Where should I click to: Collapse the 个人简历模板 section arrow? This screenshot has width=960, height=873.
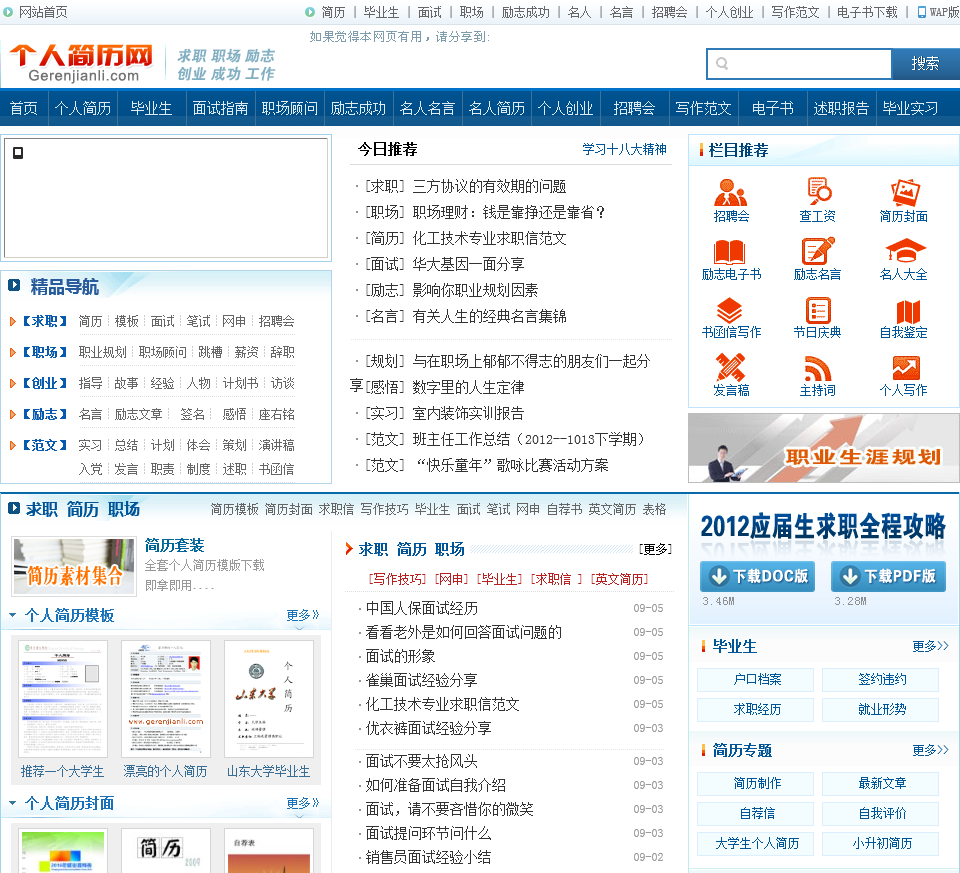point(12,615)
